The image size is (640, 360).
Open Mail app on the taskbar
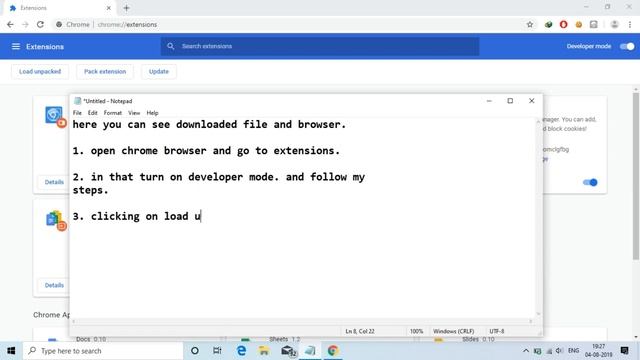click(x=288, y=351)
